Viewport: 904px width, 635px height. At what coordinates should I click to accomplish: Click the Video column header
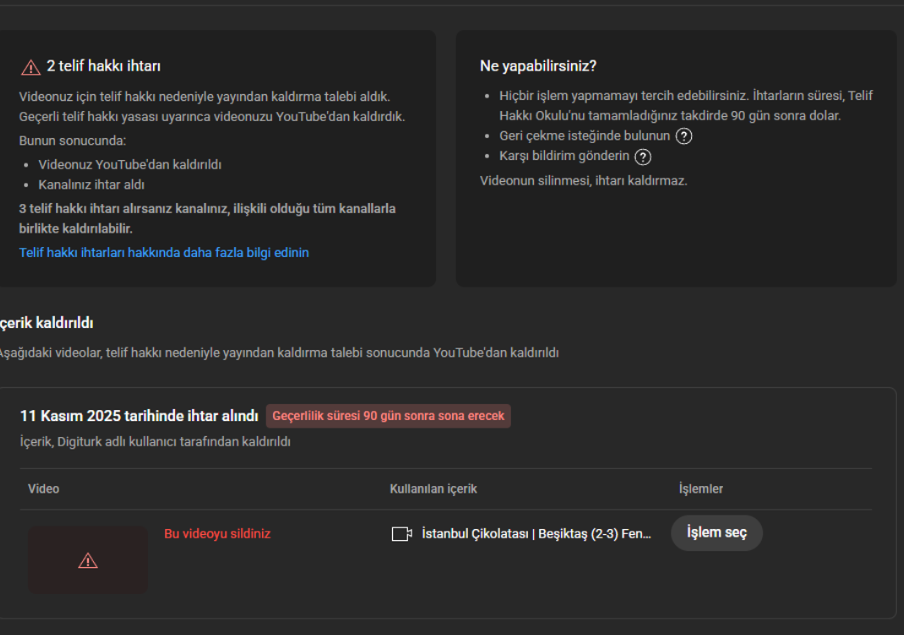point(44,489)
